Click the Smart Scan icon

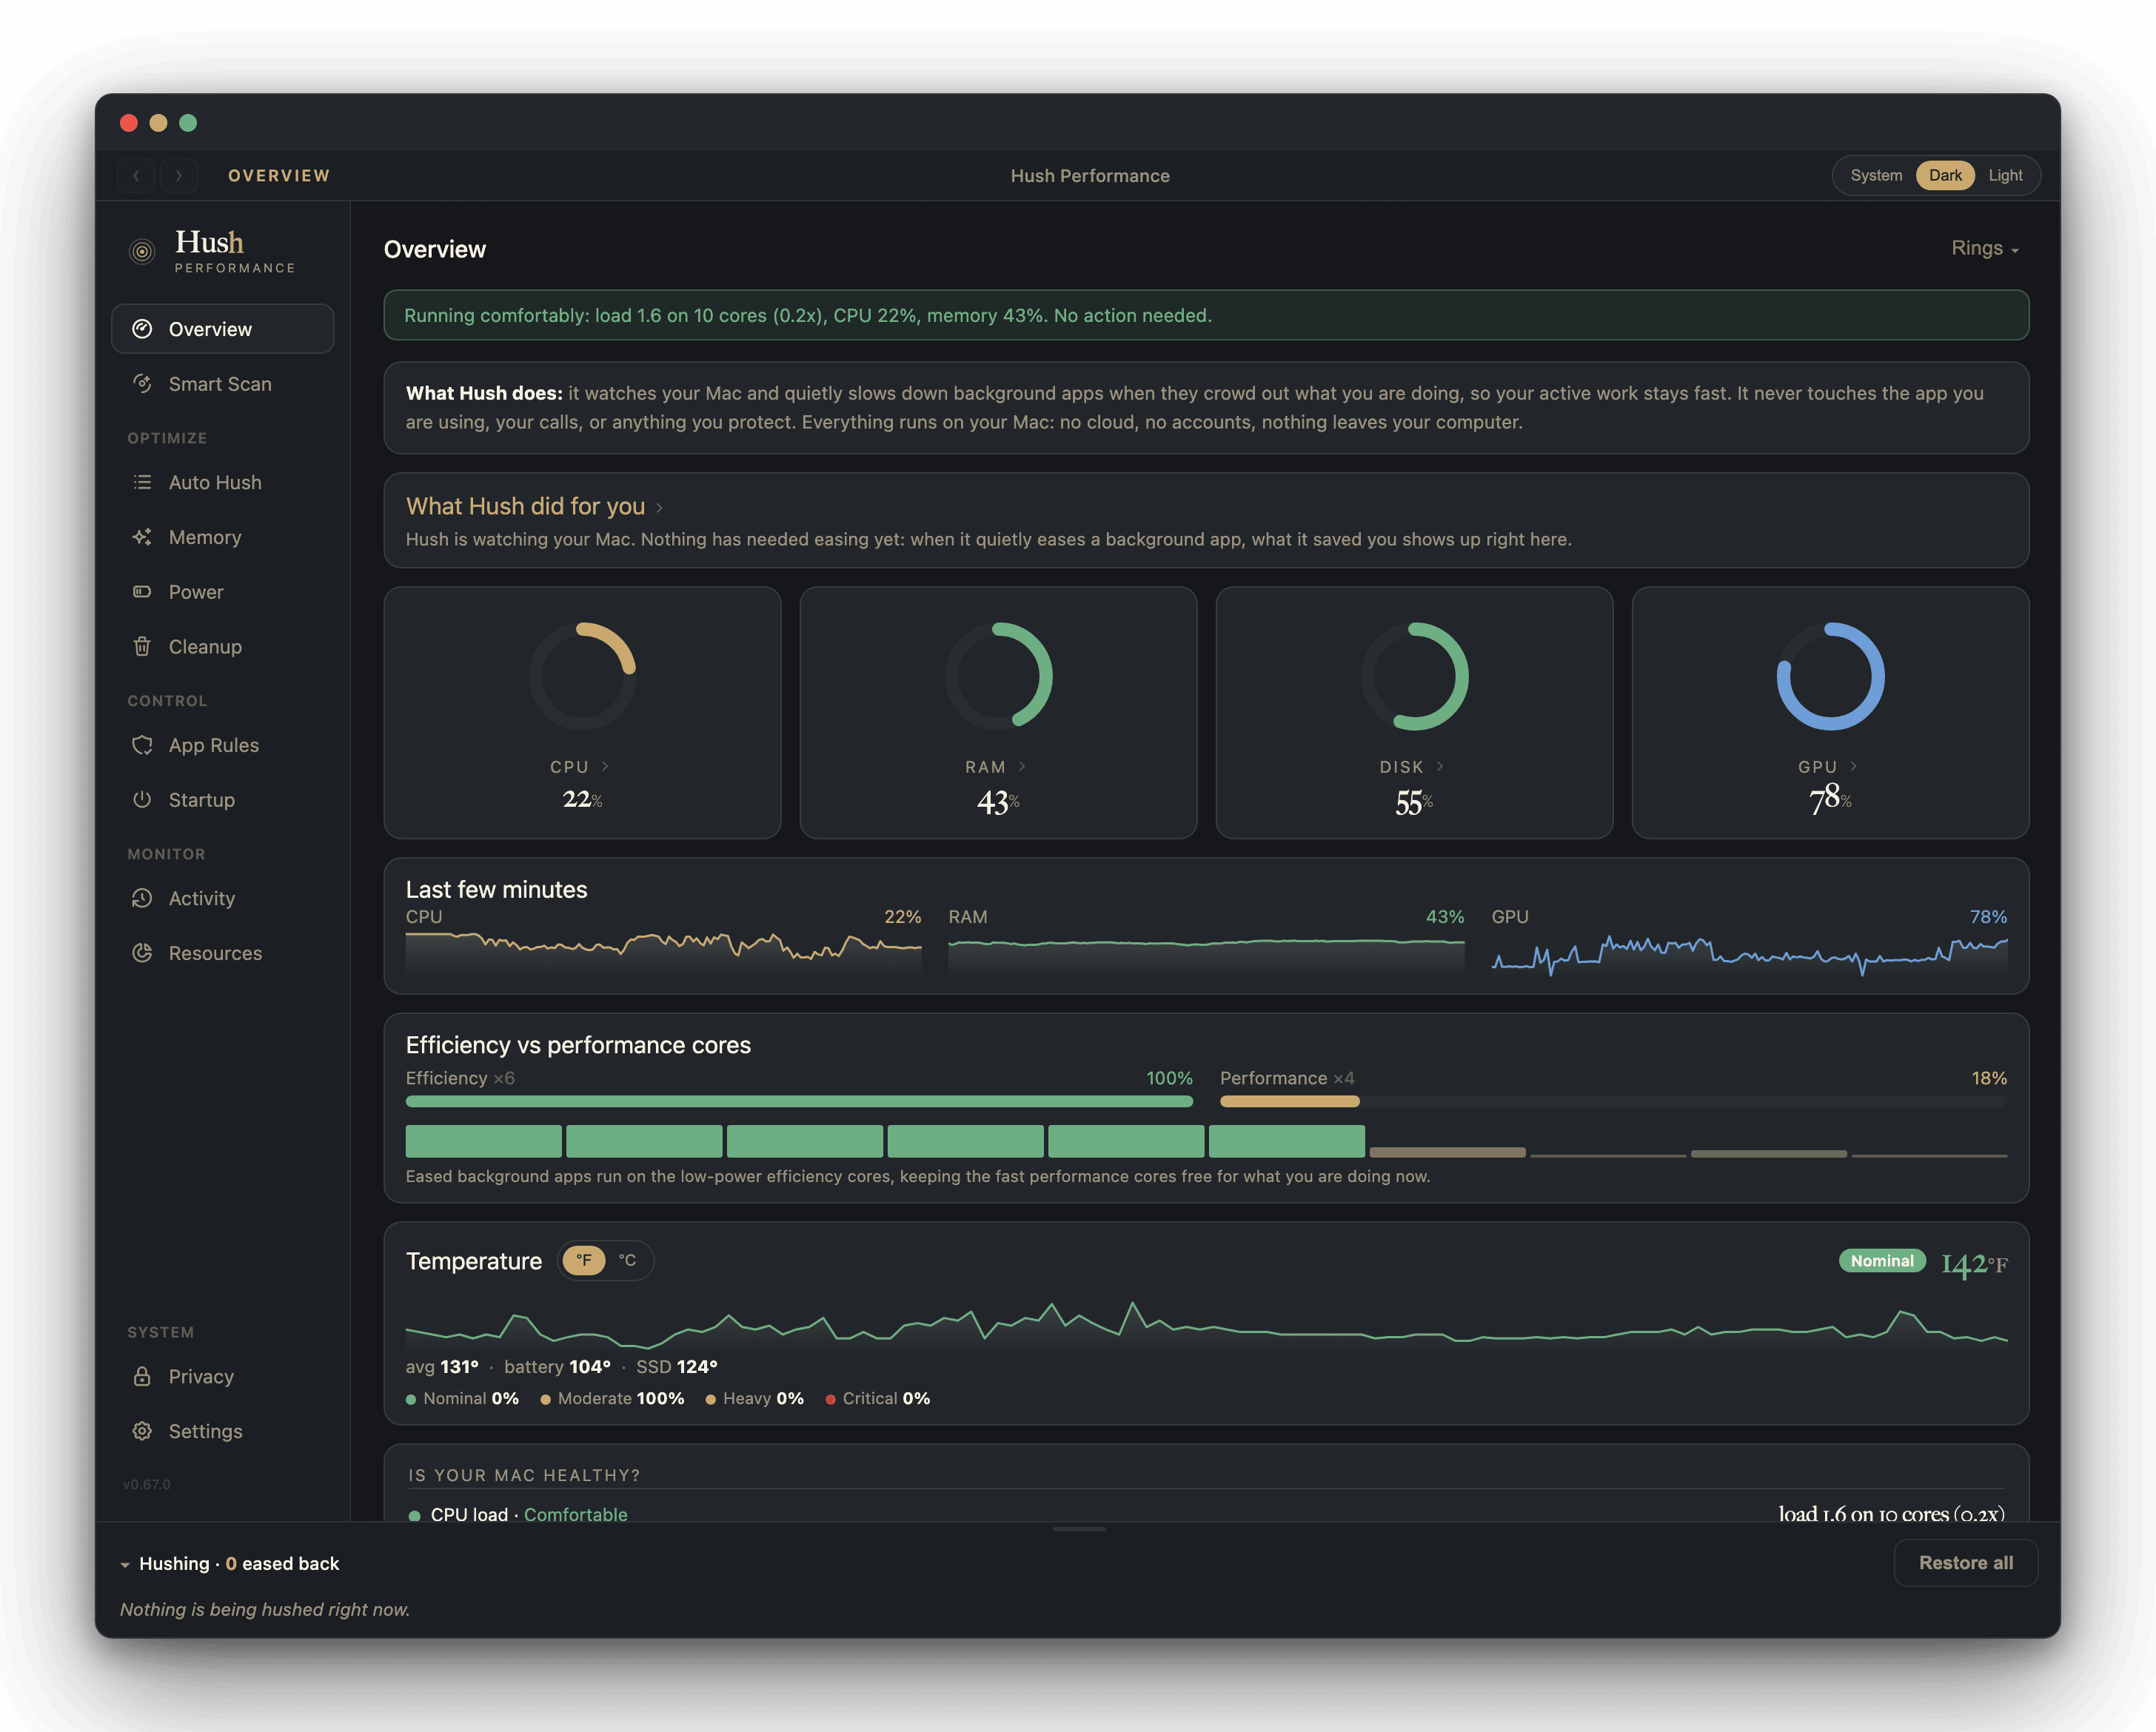coord(142,384)
